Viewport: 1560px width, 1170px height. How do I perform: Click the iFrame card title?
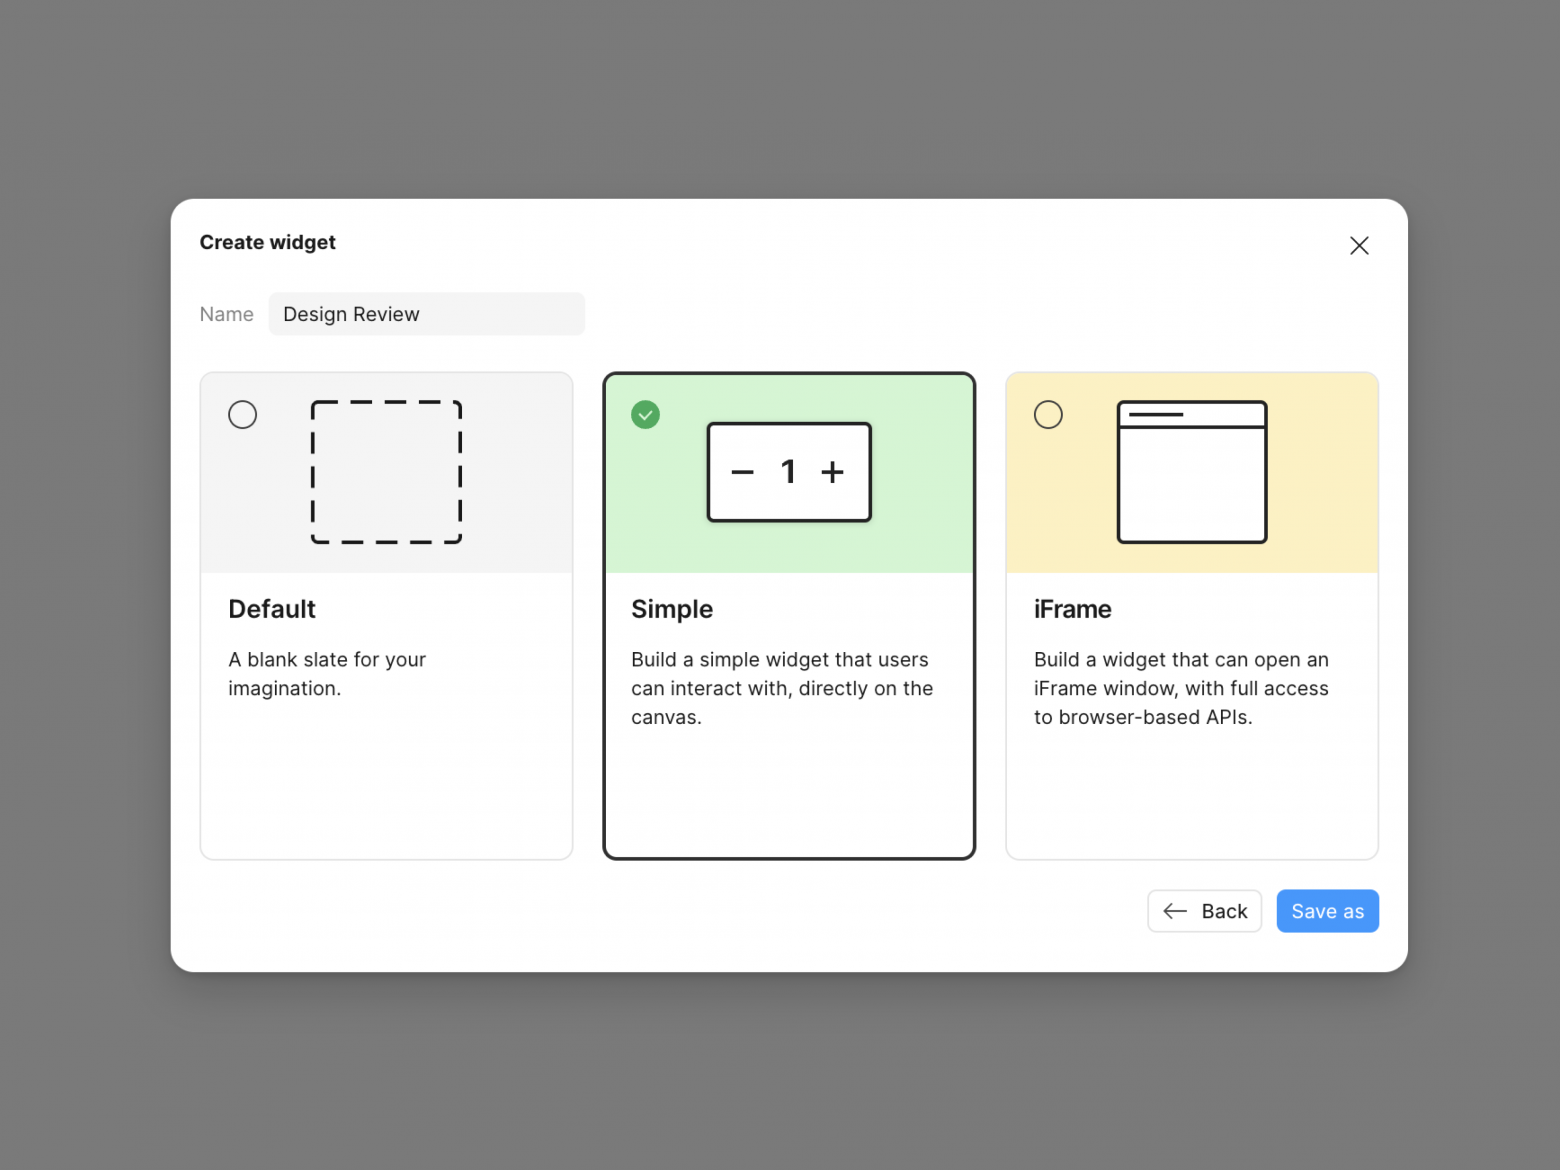(1072, 609)
